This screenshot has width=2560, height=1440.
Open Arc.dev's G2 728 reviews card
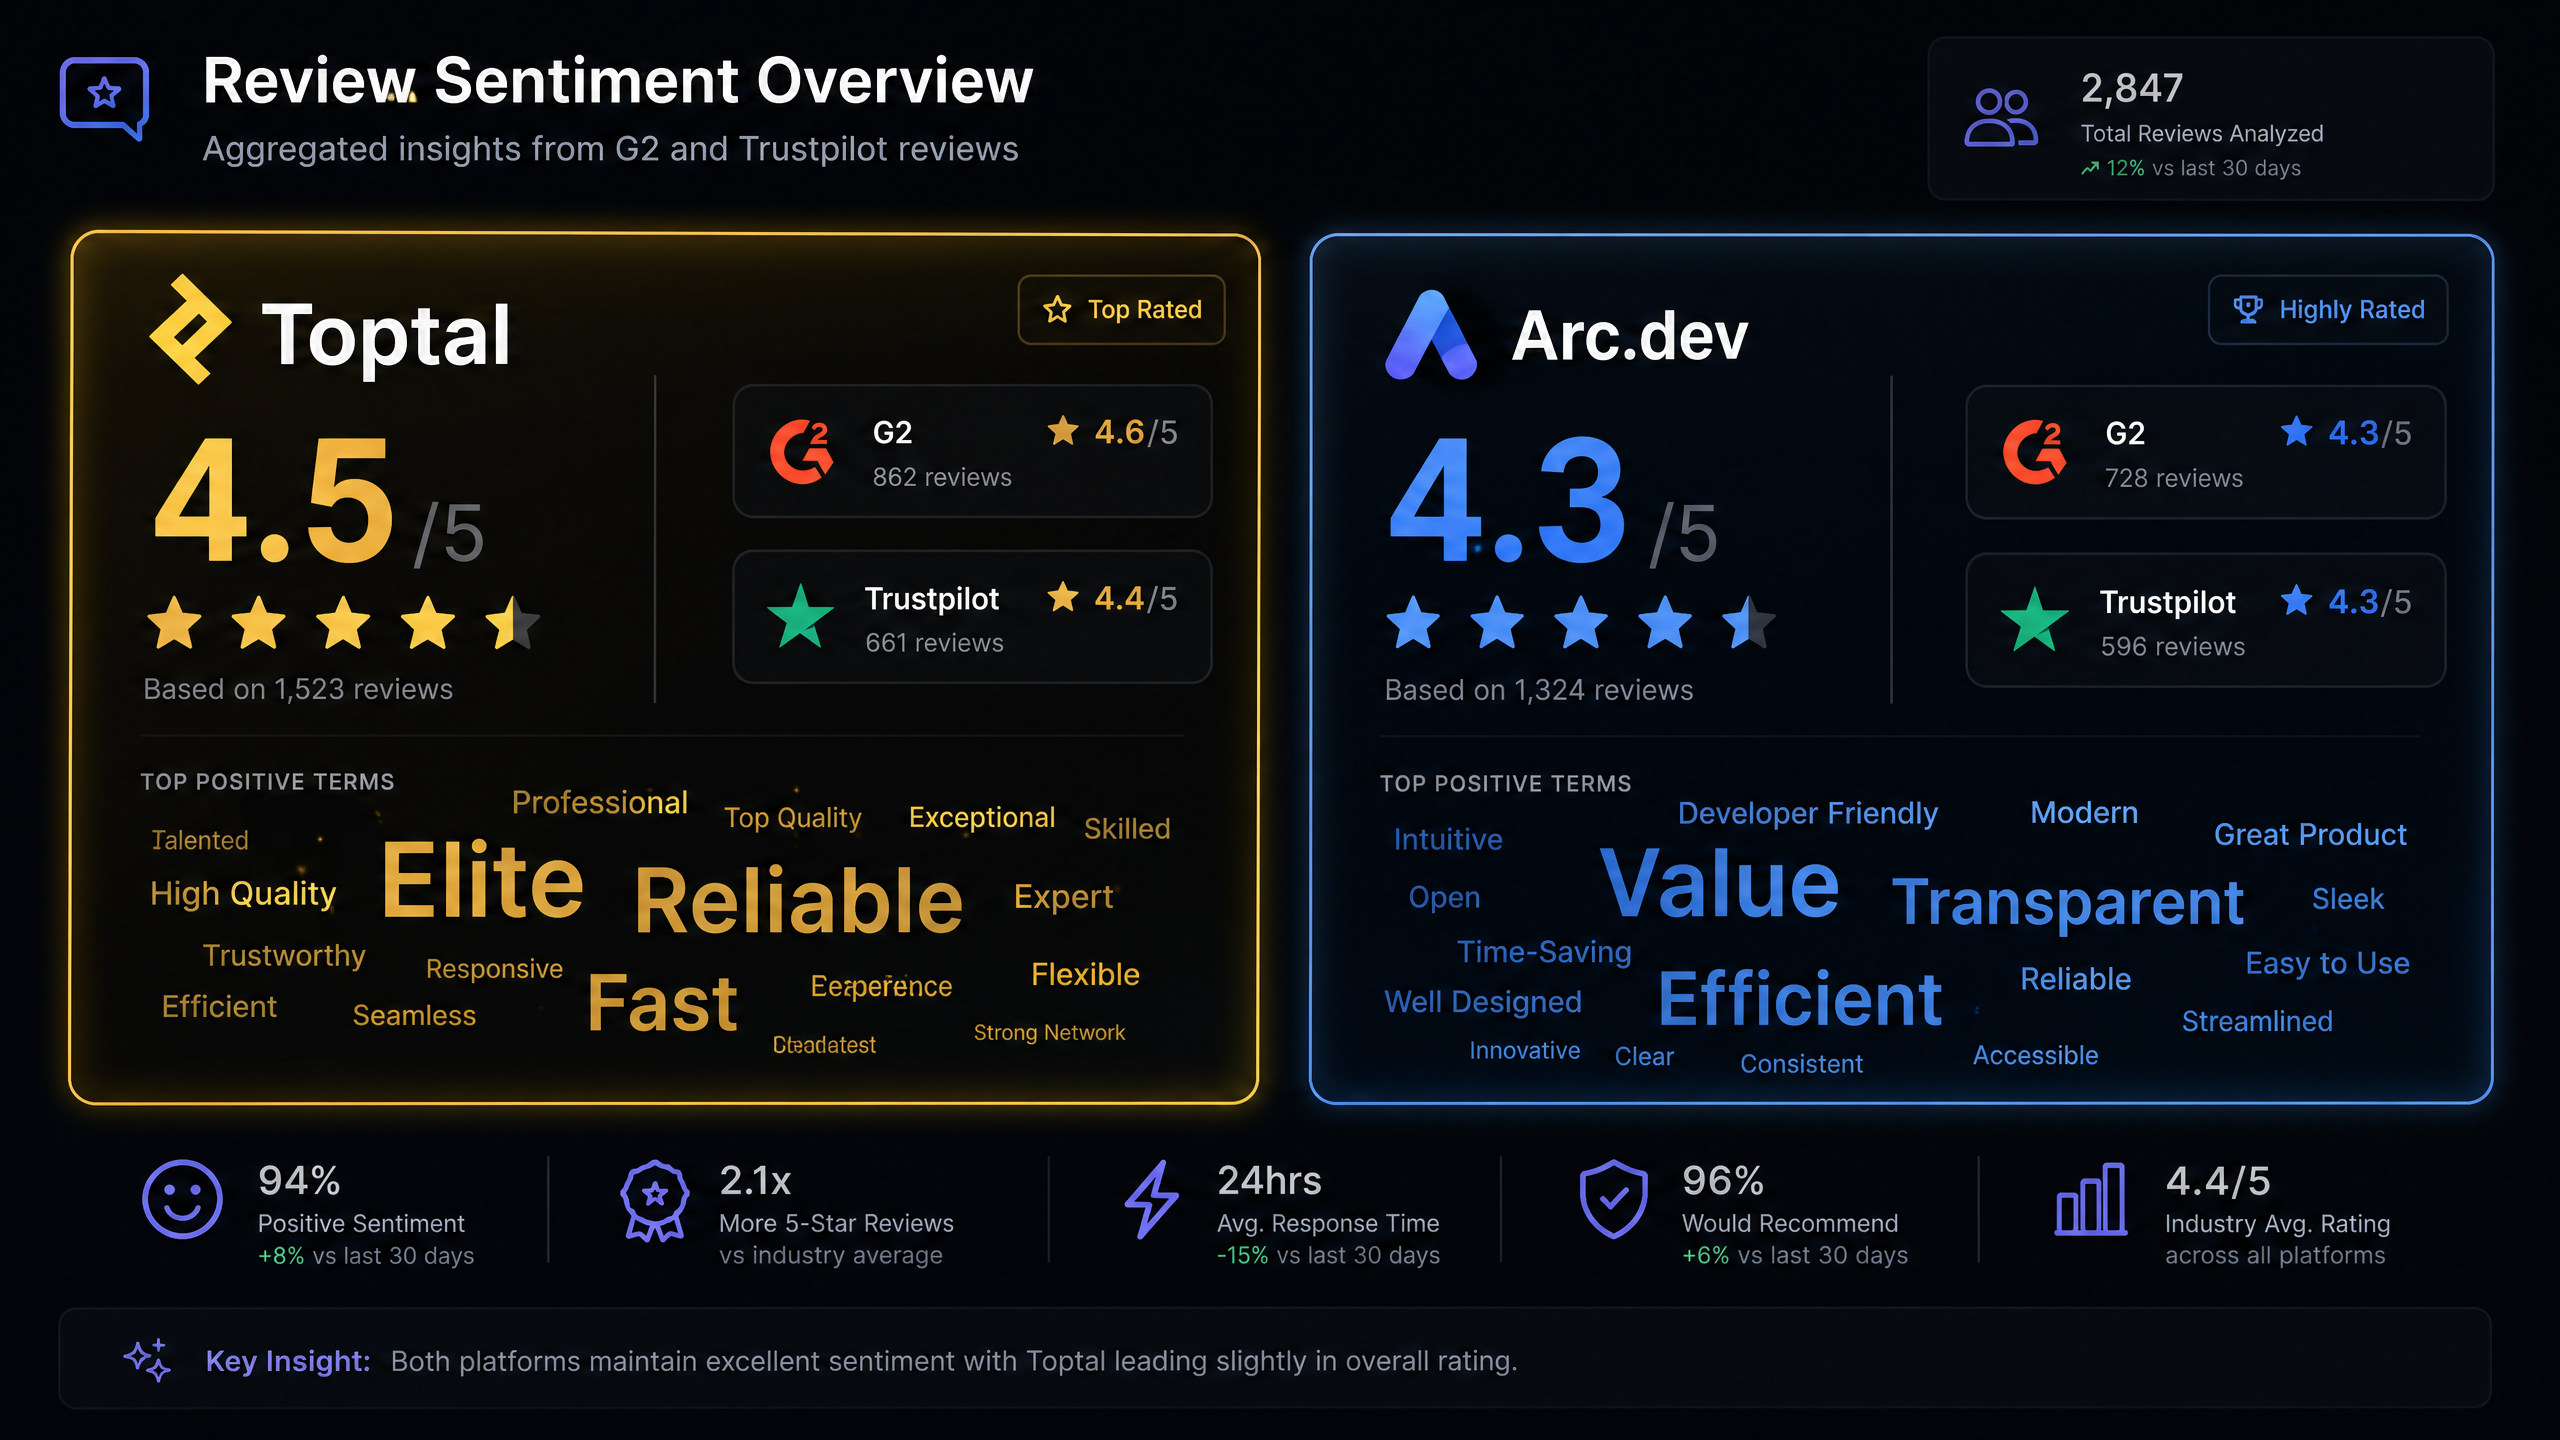(2205, 452)
